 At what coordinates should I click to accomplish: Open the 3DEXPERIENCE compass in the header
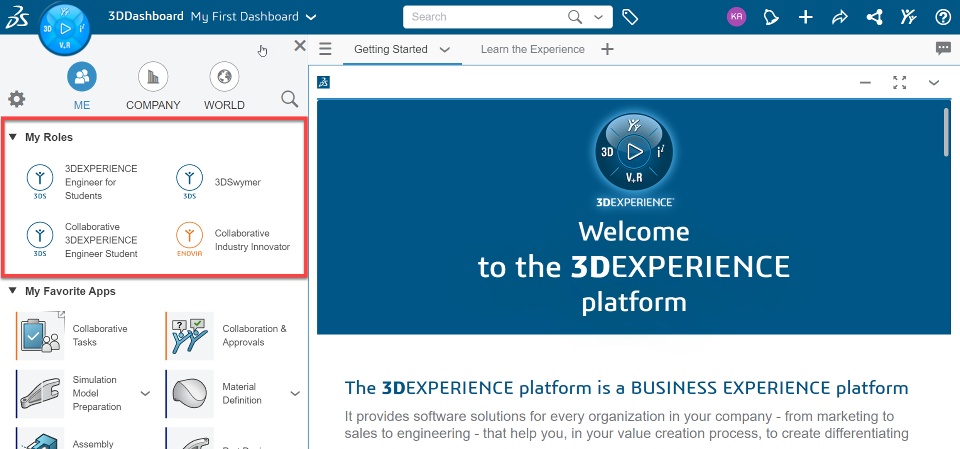click(65, 28)
